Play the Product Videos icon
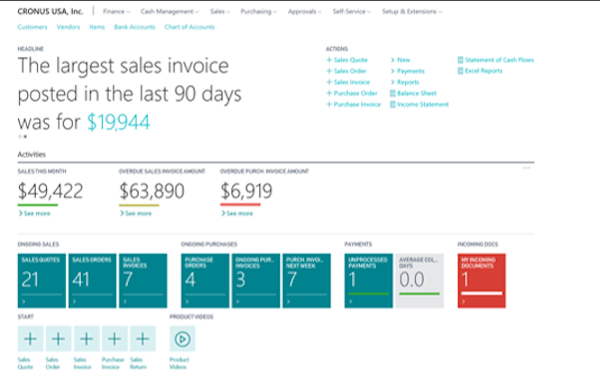Viewport: 600px width, 370px height. tap(182, 339)
